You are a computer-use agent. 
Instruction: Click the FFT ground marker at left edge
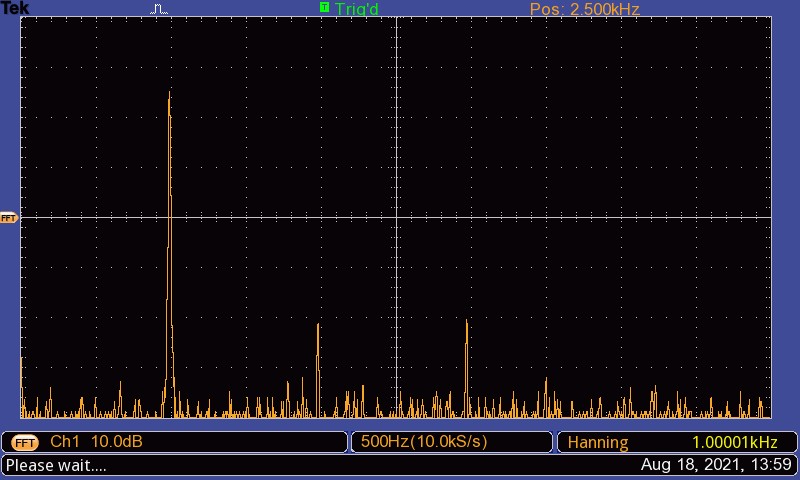tap(9, 218)
